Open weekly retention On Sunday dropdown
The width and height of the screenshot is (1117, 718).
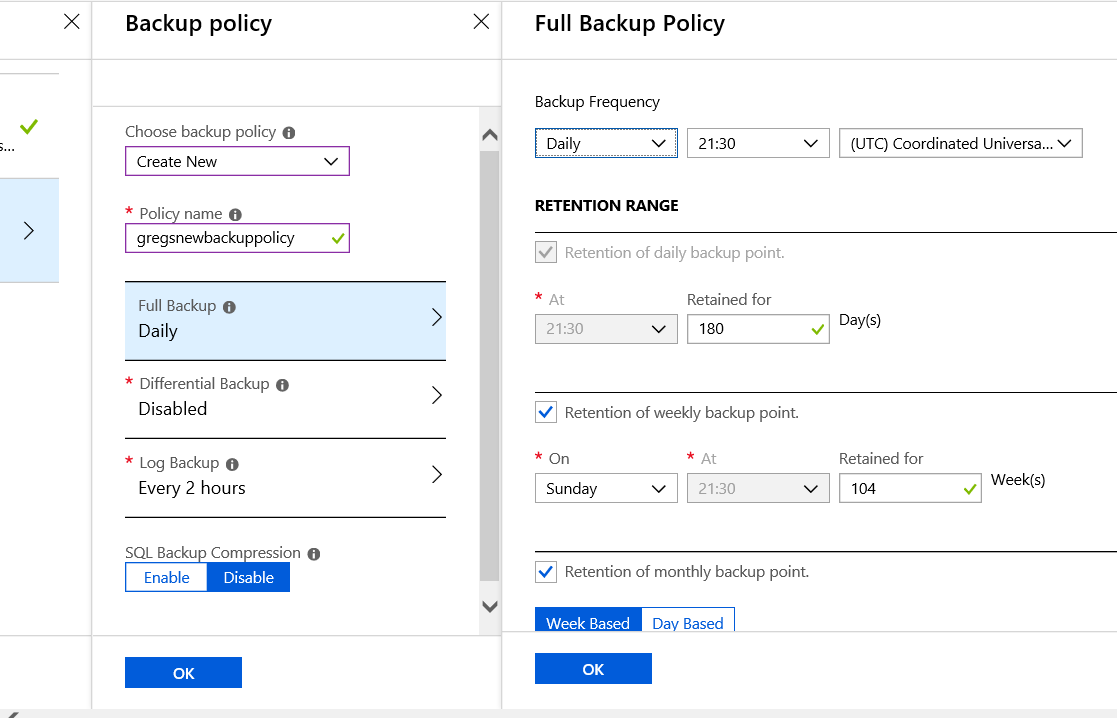606,488
